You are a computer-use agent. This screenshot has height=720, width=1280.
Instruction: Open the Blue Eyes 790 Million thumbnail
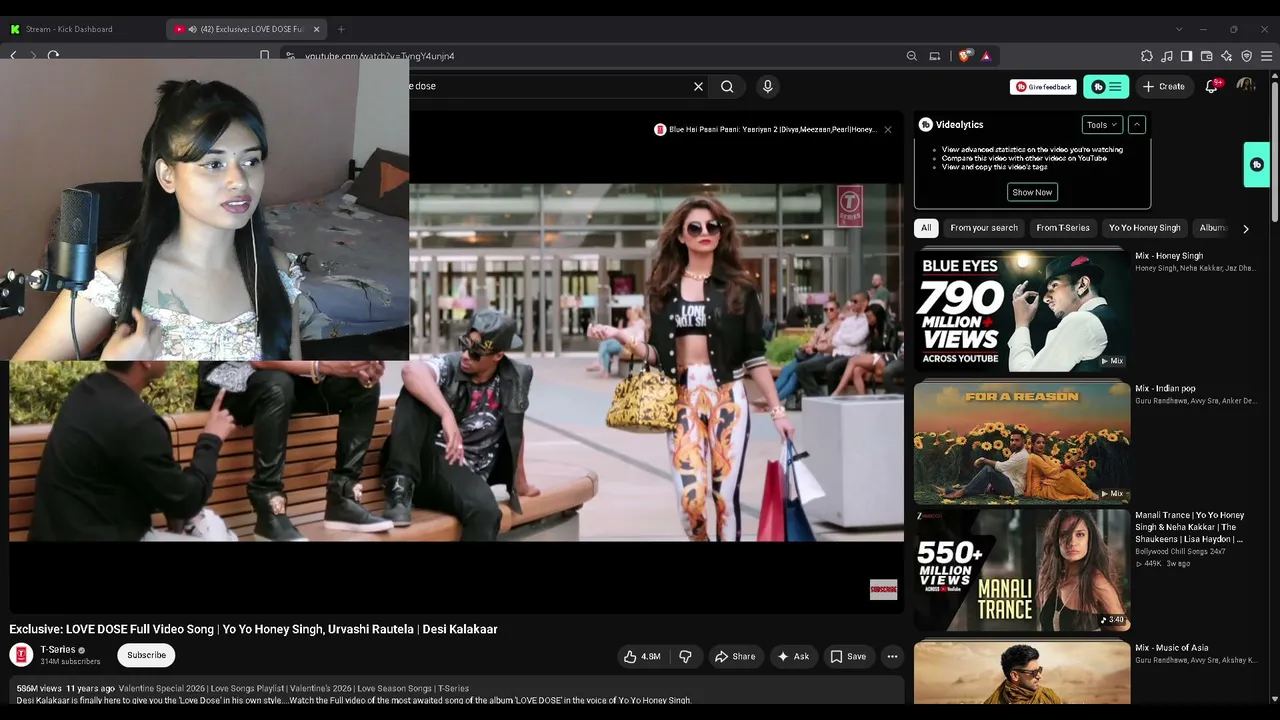pyautogui.click(x=1022, y=311)
